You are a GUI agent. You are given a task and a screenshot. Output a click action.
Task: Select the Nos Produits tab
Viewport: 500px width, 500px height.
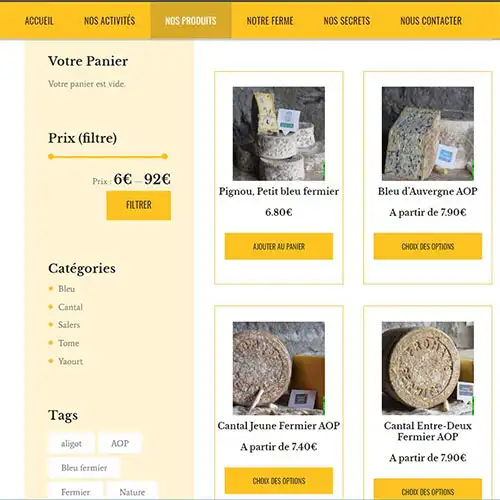(191, 21)
